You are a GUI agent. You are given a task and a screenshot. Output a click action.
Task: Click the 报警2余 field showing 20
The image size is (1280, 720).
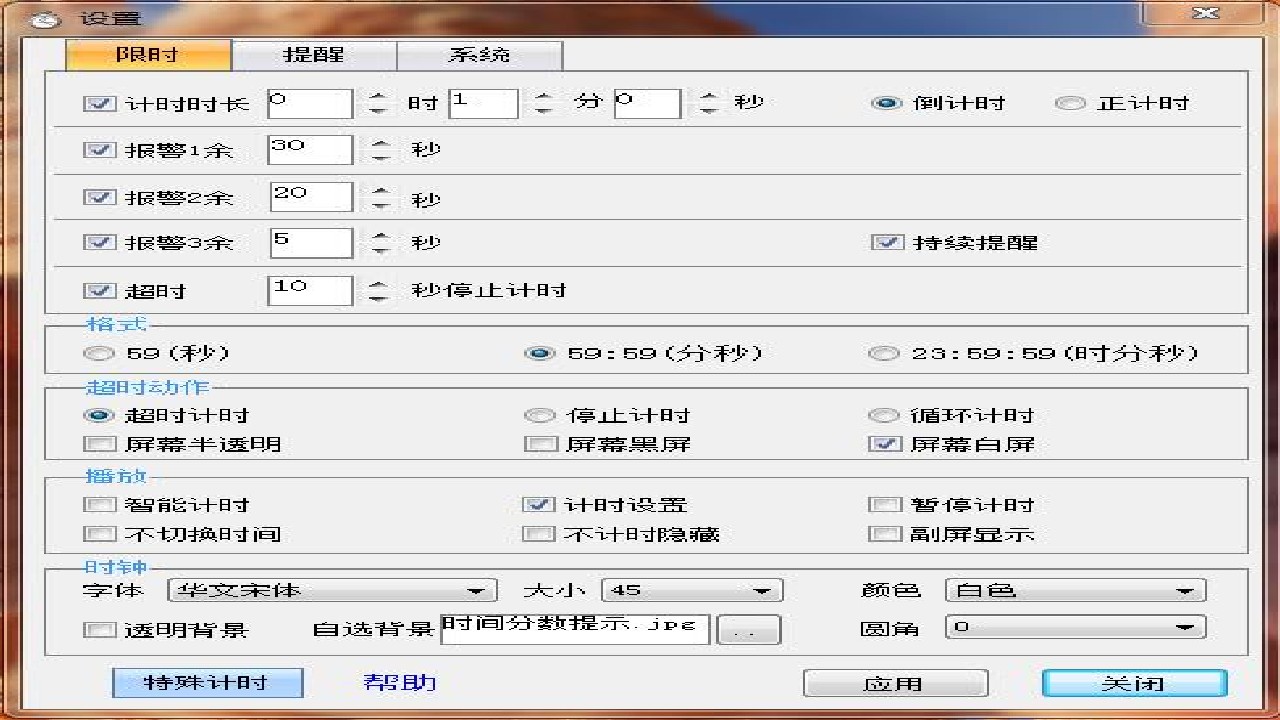click(x=311, y=196)
